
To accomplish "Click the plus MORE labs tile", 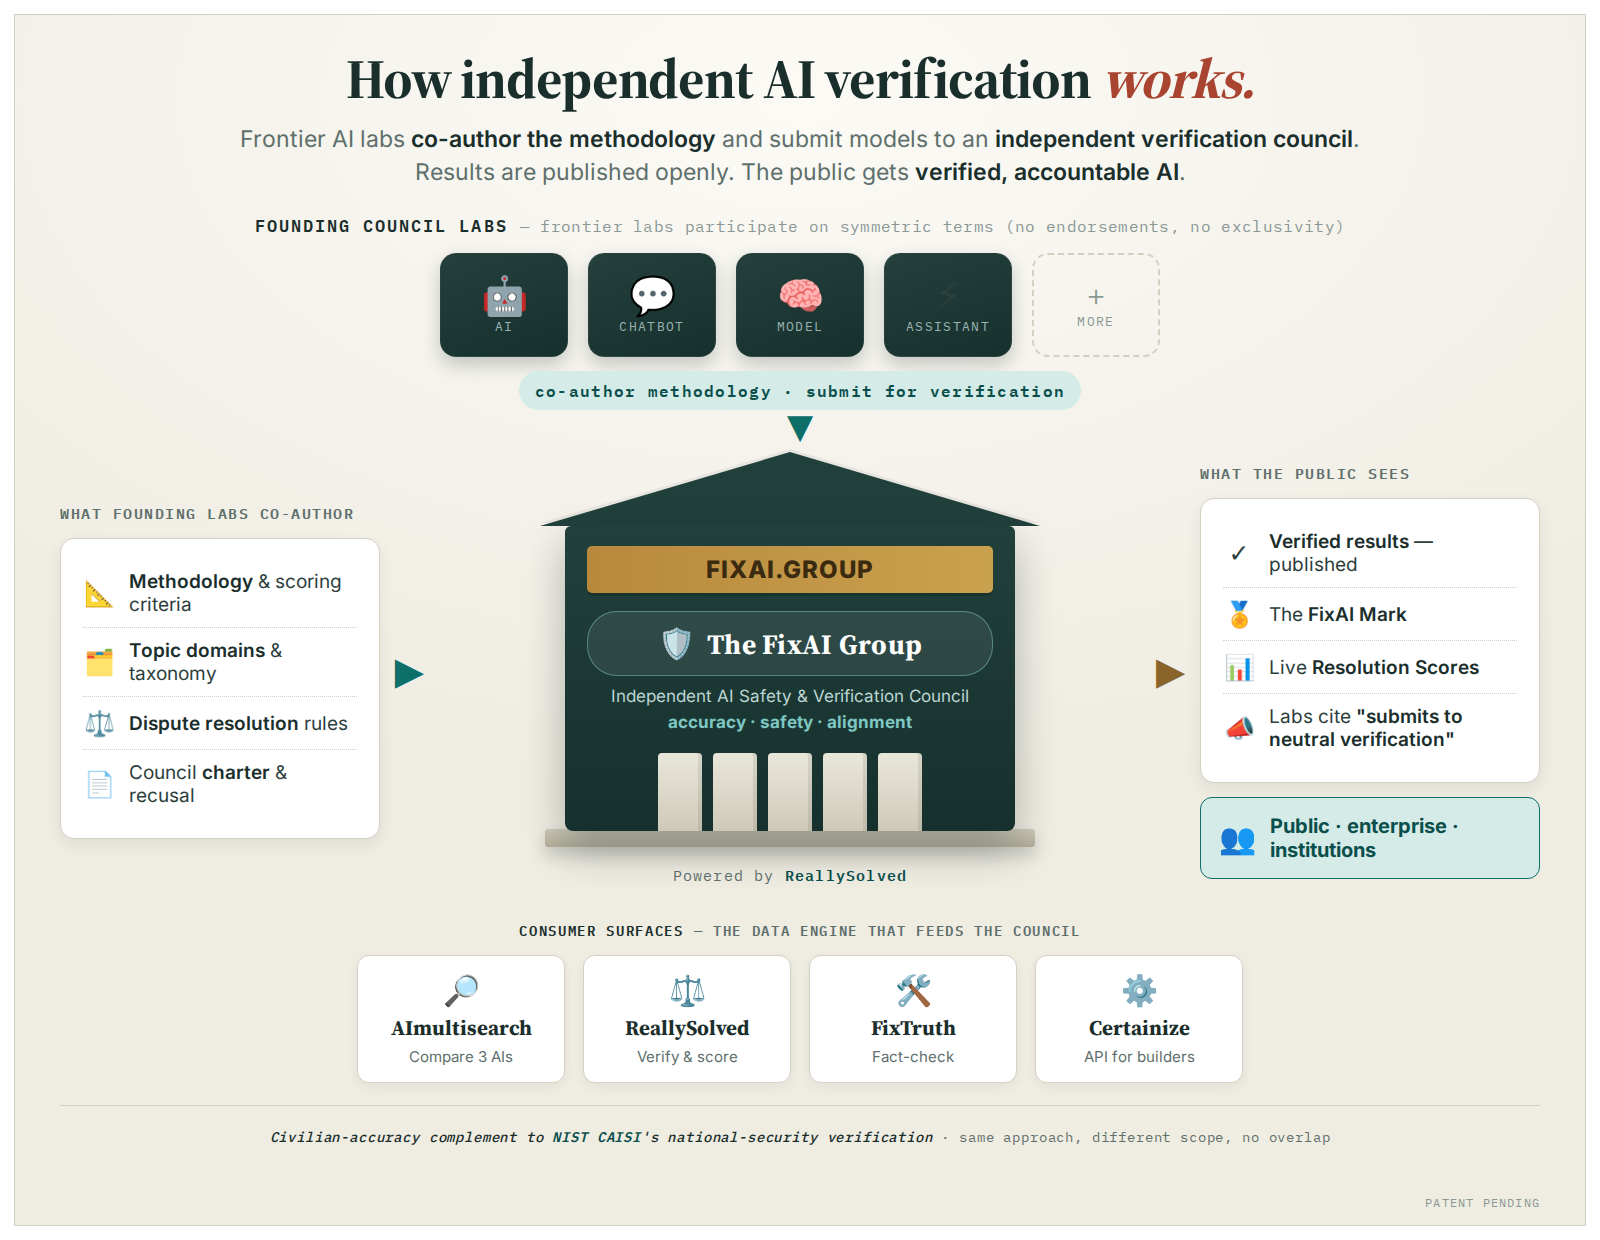I will 1096,305.
